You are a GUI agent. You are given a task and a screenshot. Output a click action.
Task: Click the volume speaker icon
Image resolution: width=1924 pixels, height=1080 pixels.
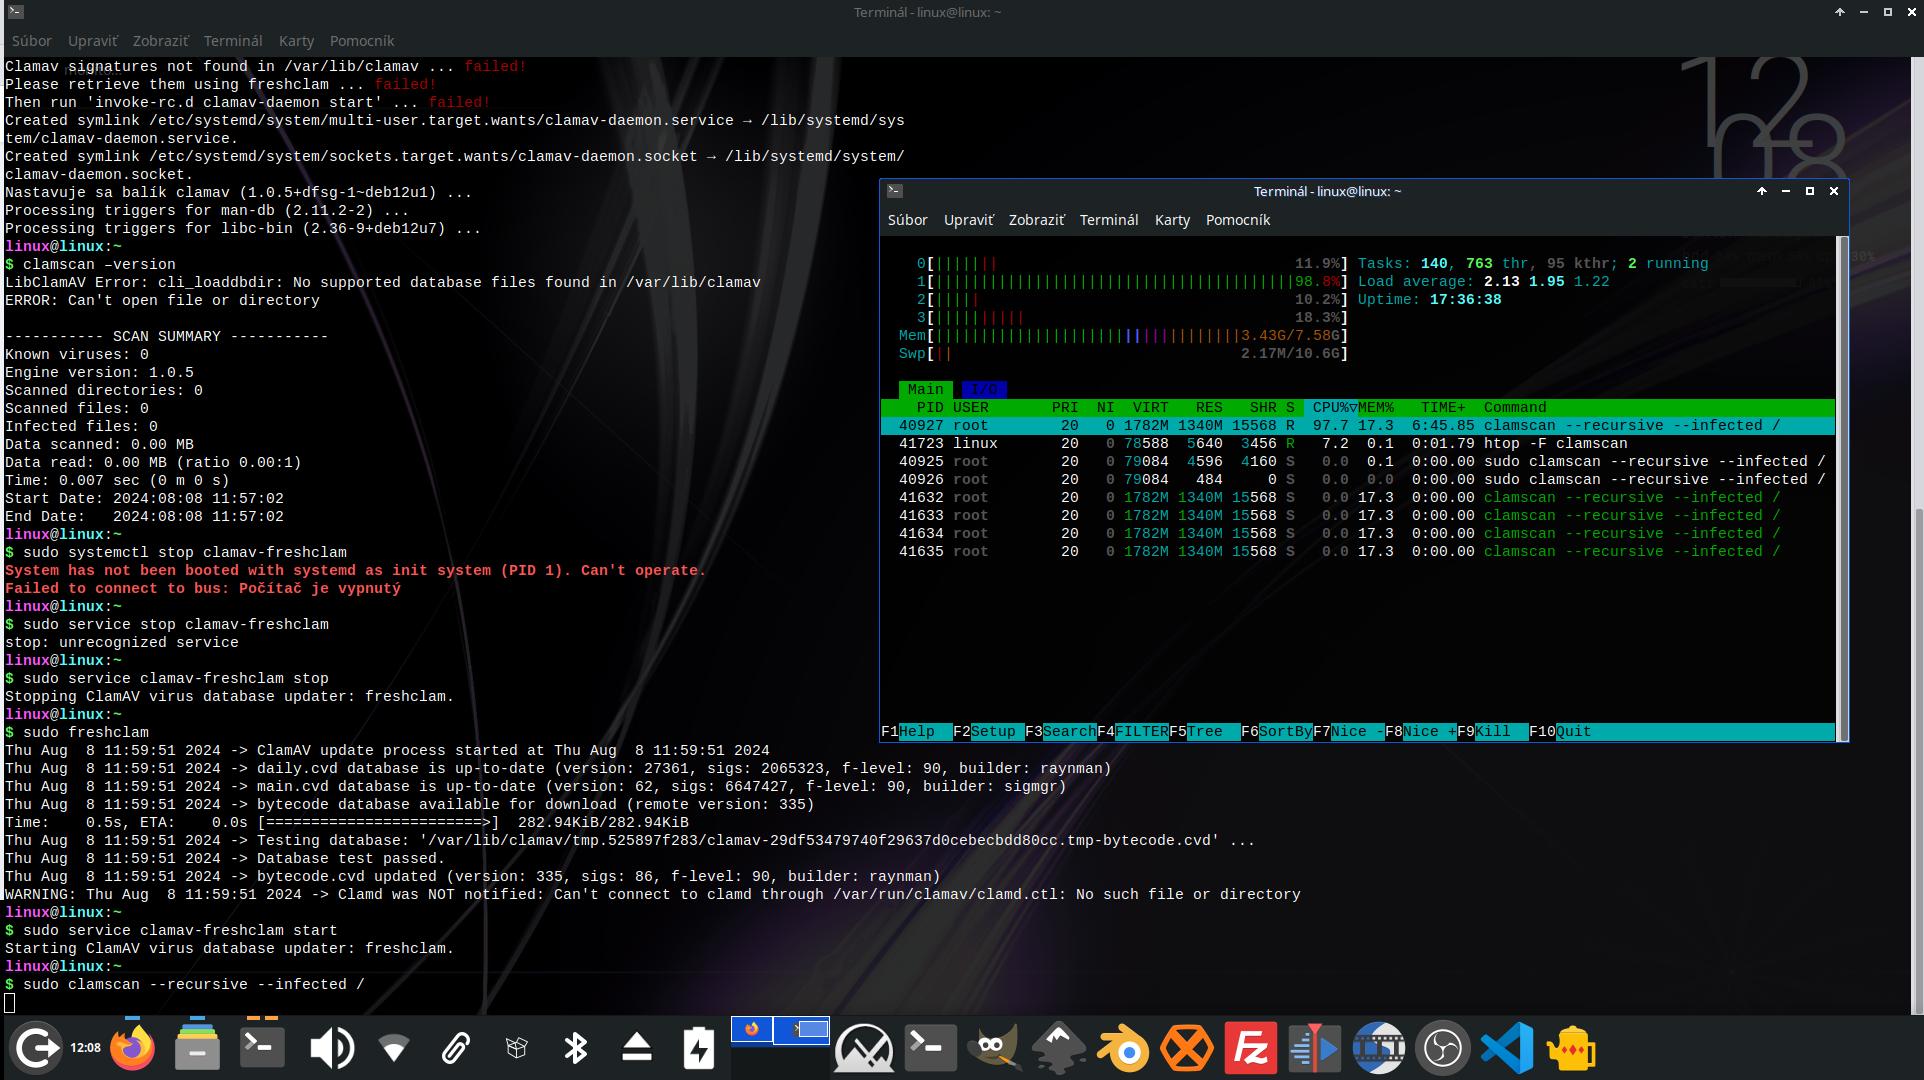(x=331, y=1048)
